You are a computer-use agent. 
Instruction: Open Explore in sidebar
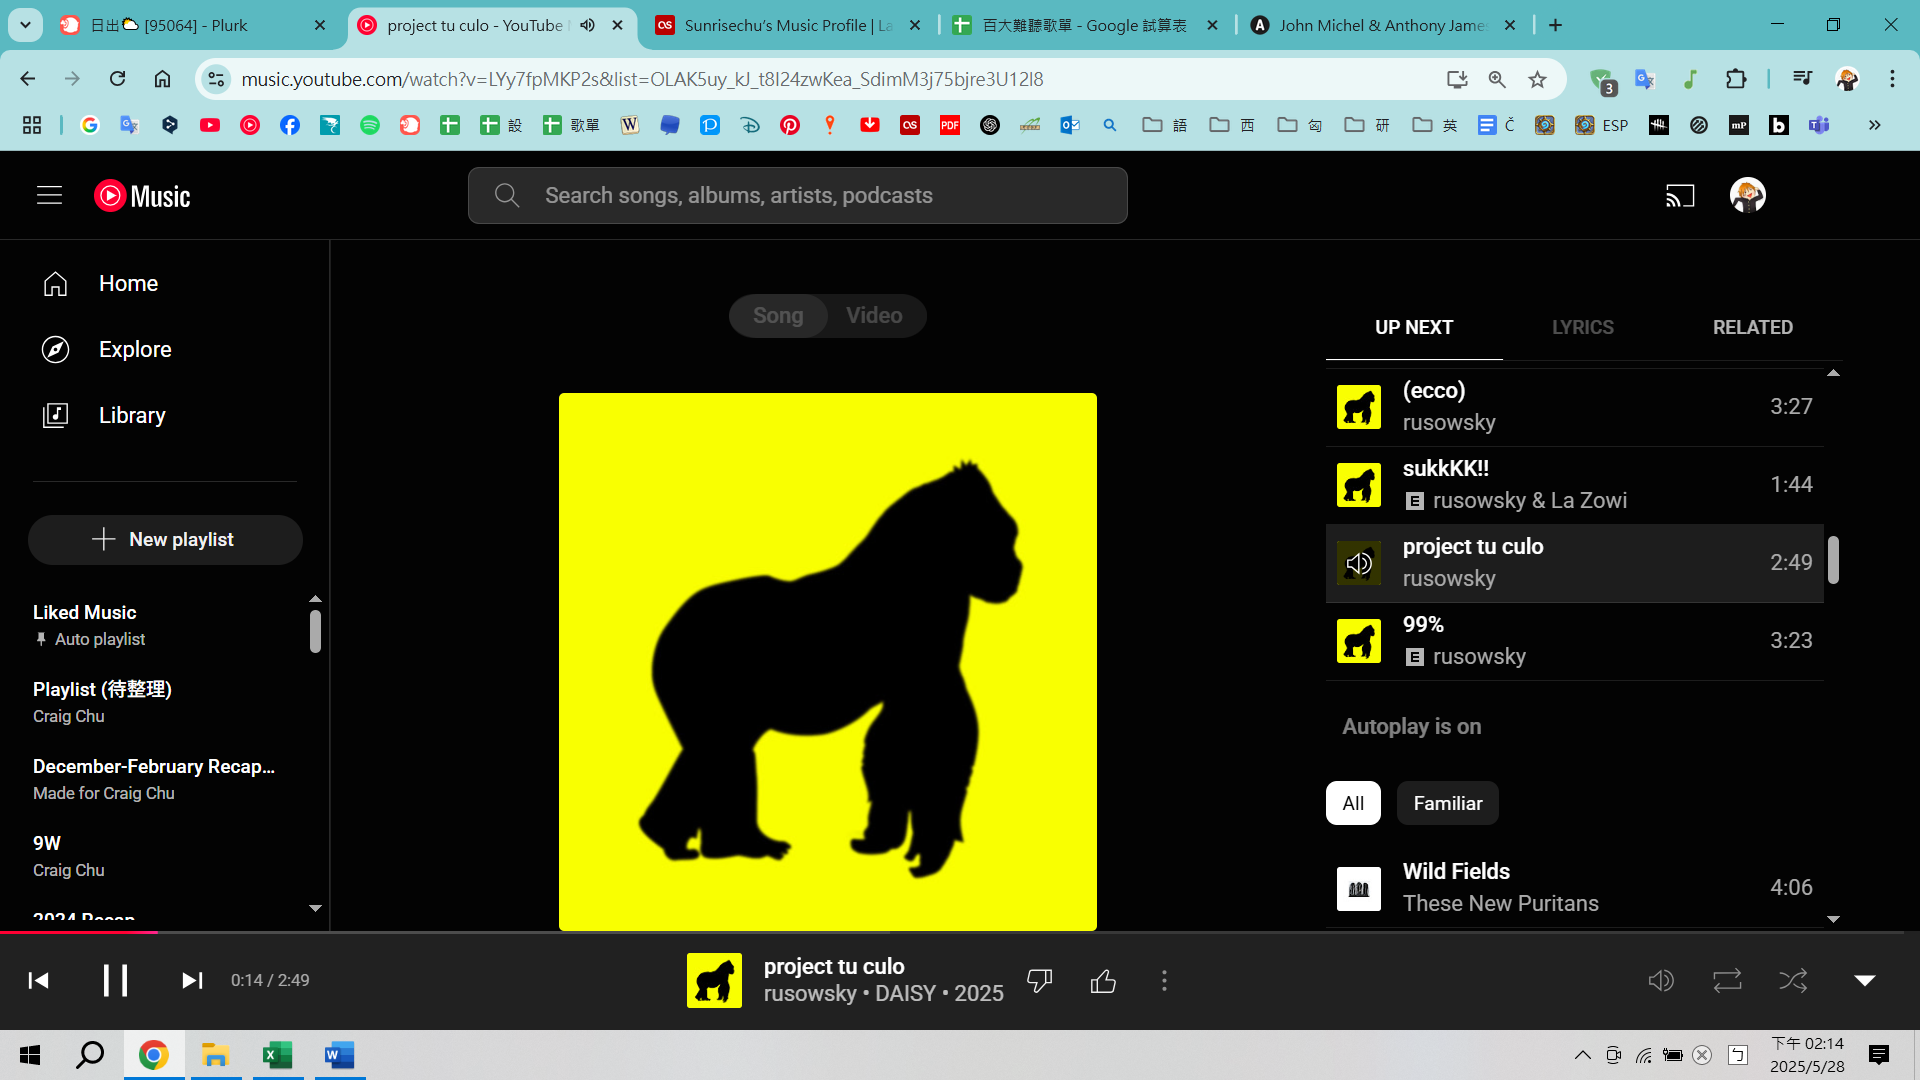(165, 350)
